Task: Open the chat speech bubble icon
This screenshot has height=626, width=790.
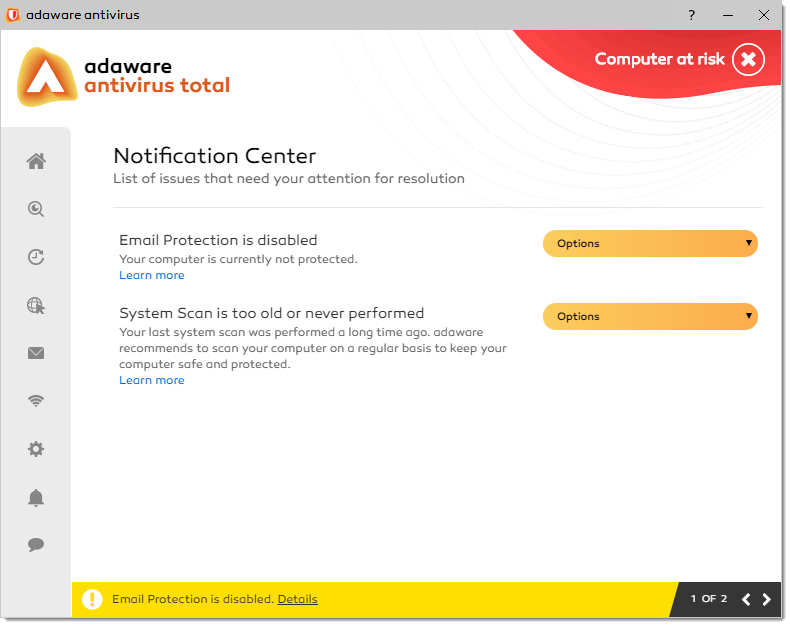Action: [36, 545]
